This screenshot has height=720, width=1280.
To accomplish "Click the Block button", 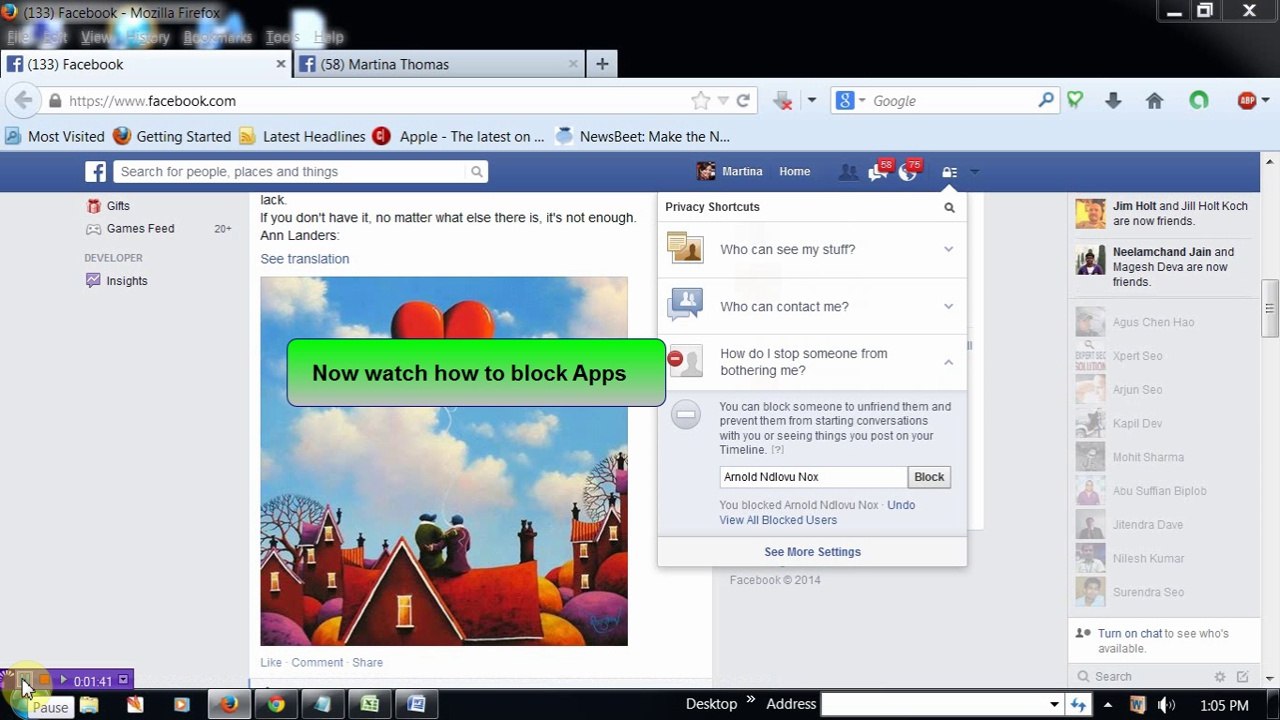I will 929,477.
